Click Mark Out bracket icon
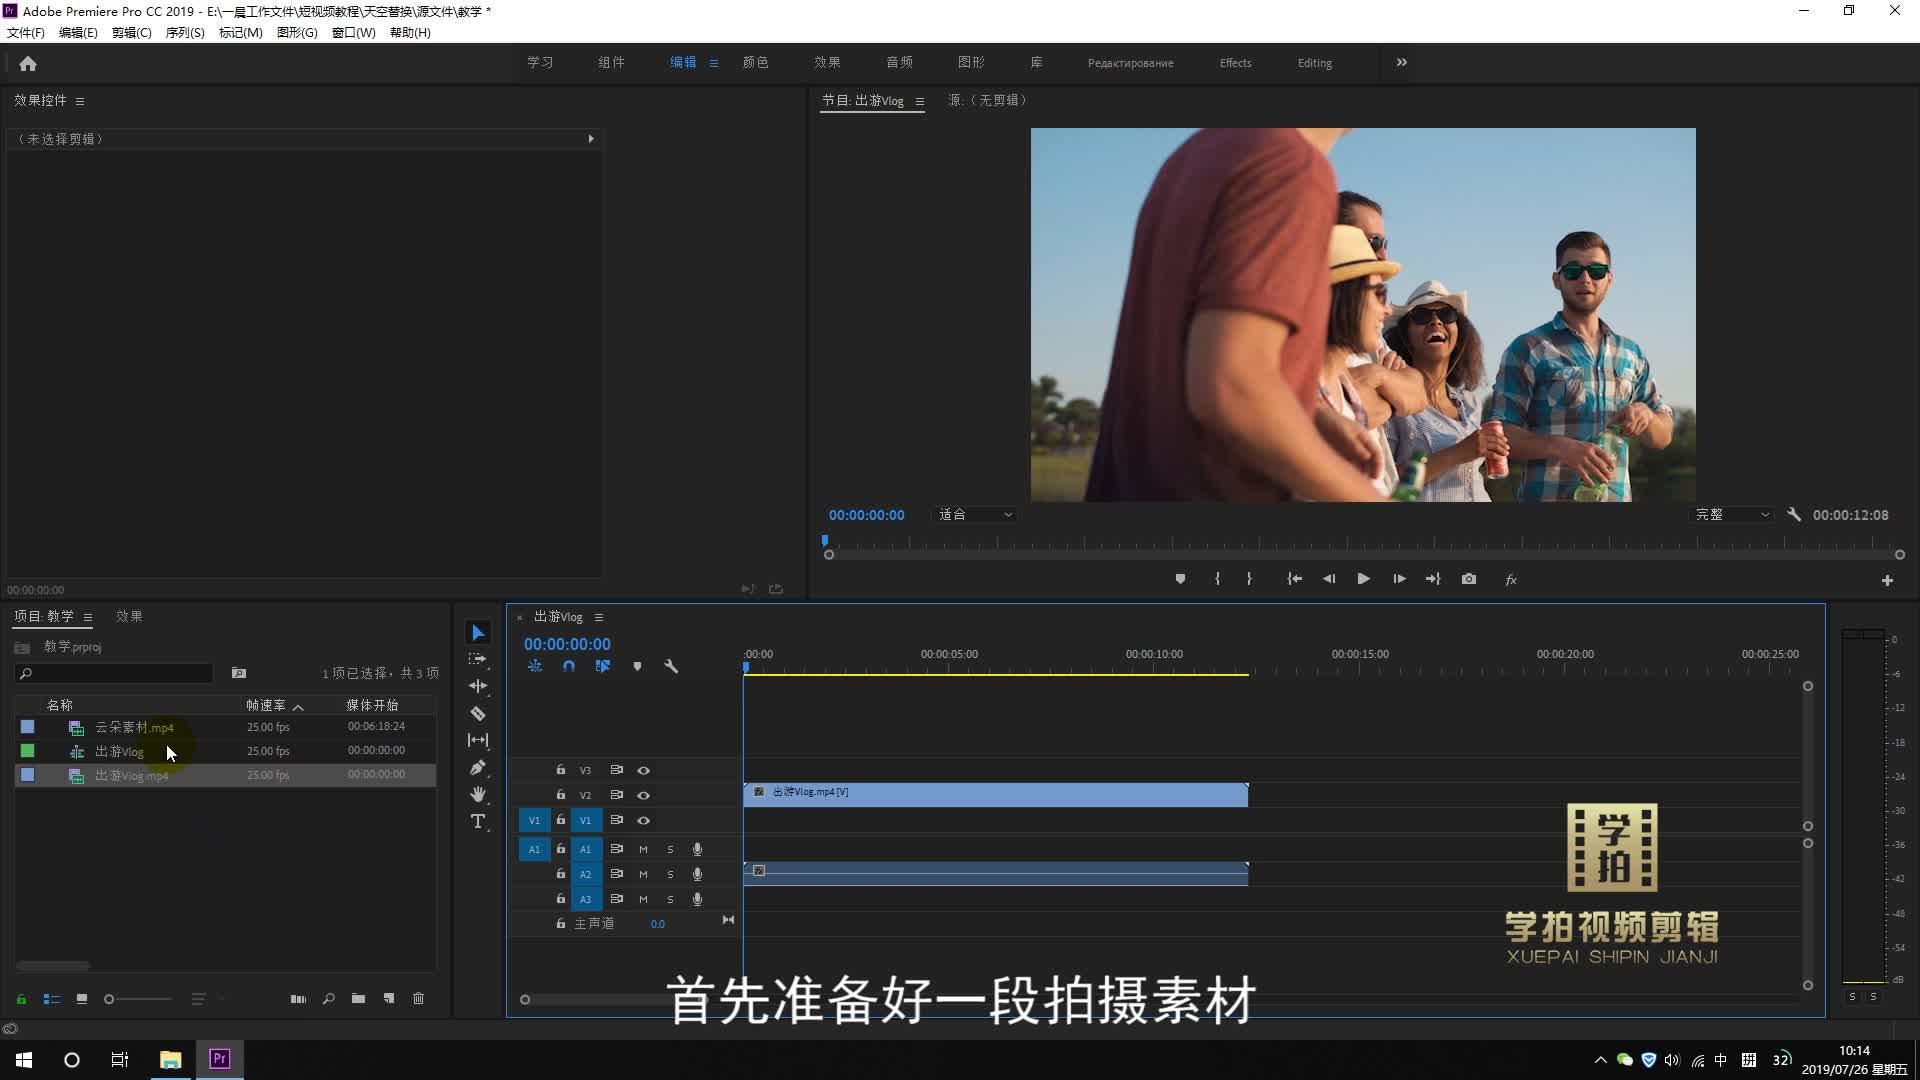This screenshot has width=1920, height=1080. 1249,579
